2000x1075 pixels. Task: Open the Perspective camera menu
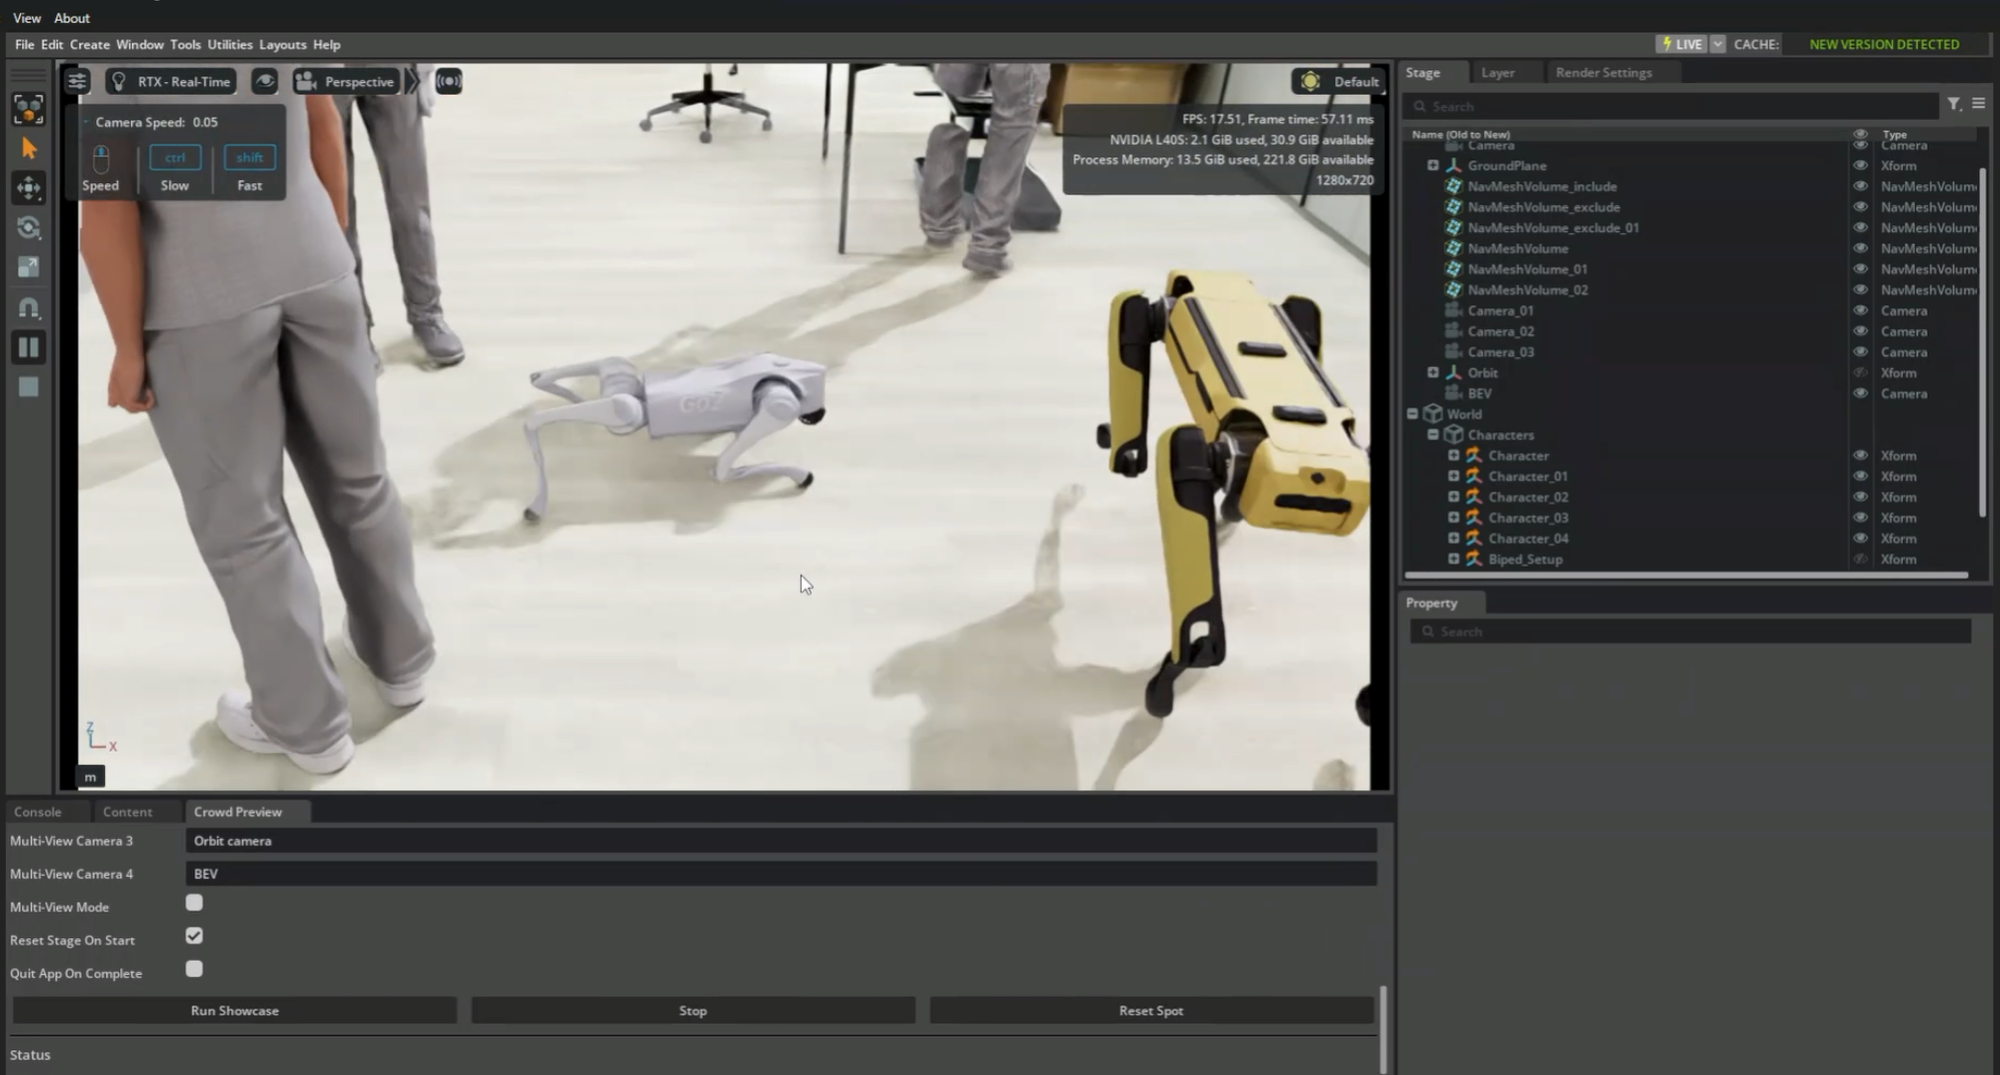click(x=346, y=81)
